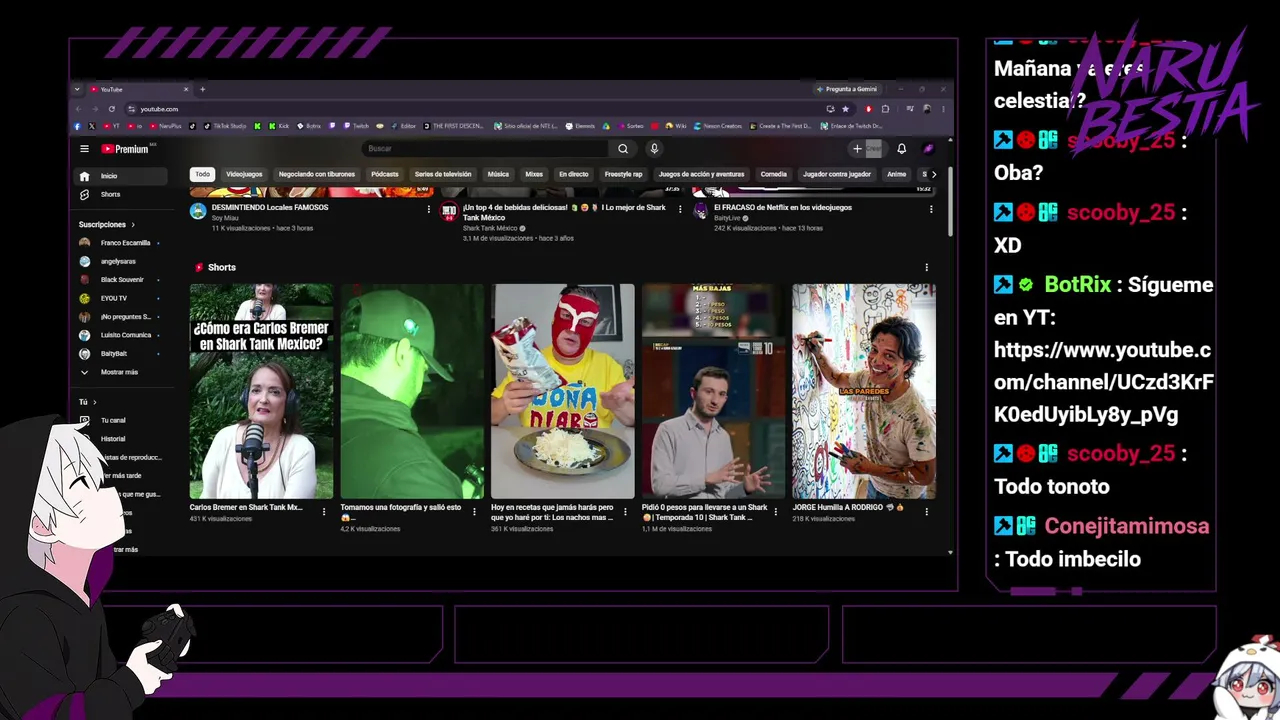The height and width of the screenshot is (720, 1280).
Task: Select the Videojuegos filter chip
Action: click(244, 174)
